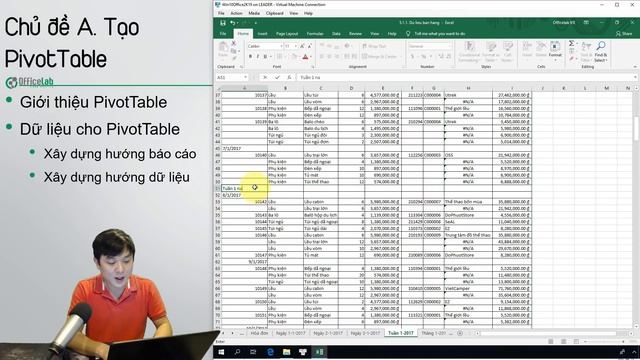Switch to the Page Layout ribbon tab
Viewport: 640px width, 360px height.
pyautogui.click(x=287, y=34)
